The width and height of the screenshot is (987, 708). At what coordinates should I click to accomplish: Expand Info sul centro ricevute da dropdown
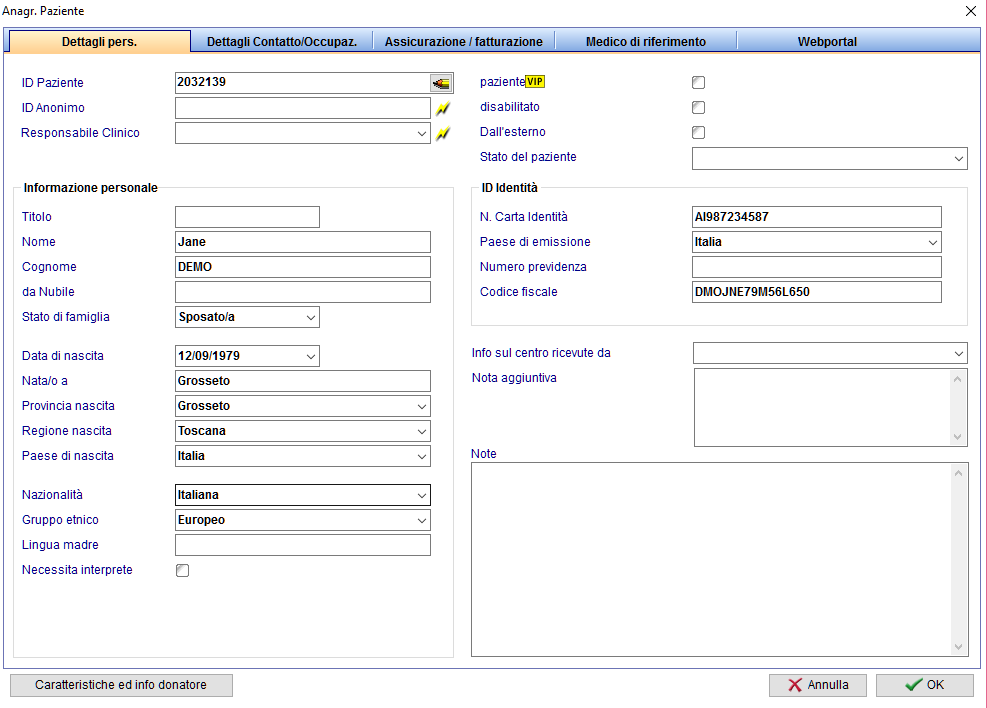pos(959,354)
